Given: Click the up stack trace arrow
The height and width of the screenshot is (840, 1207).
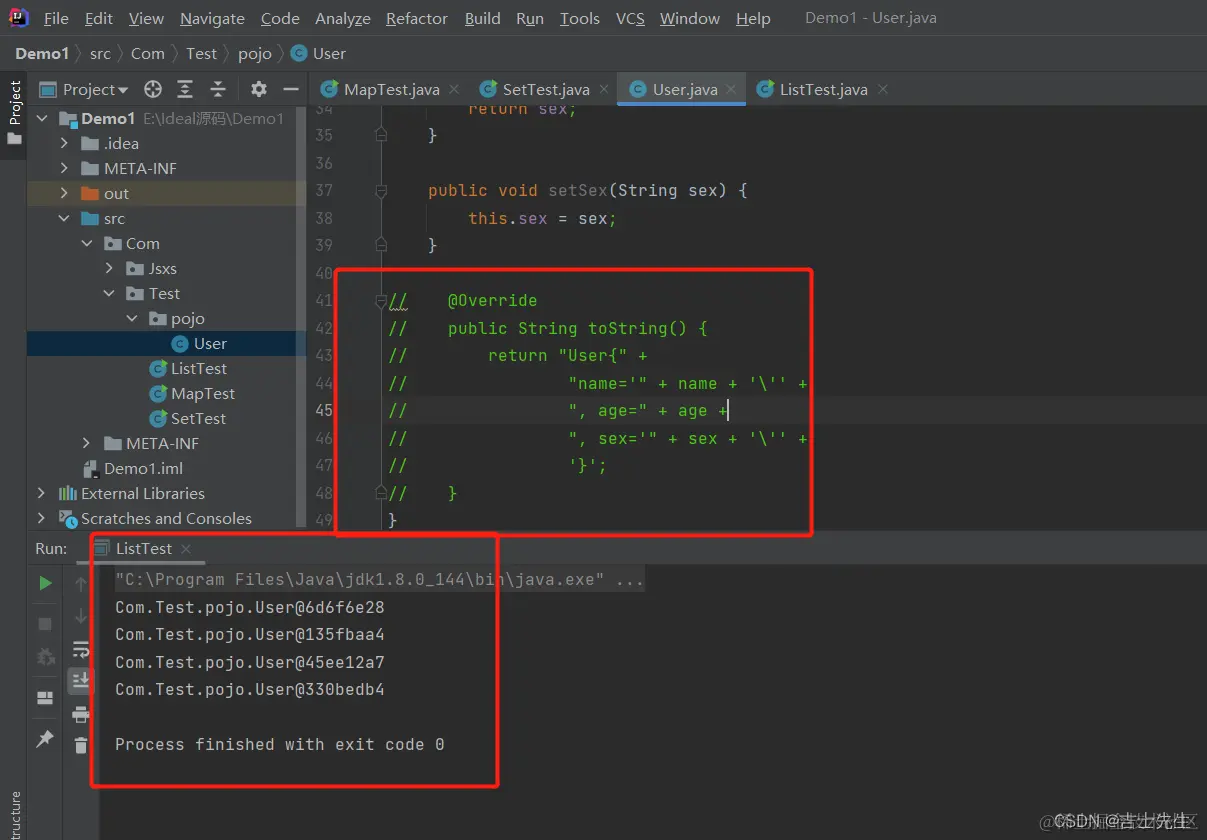Looking at the screenshot, I should tap(81, 585).
